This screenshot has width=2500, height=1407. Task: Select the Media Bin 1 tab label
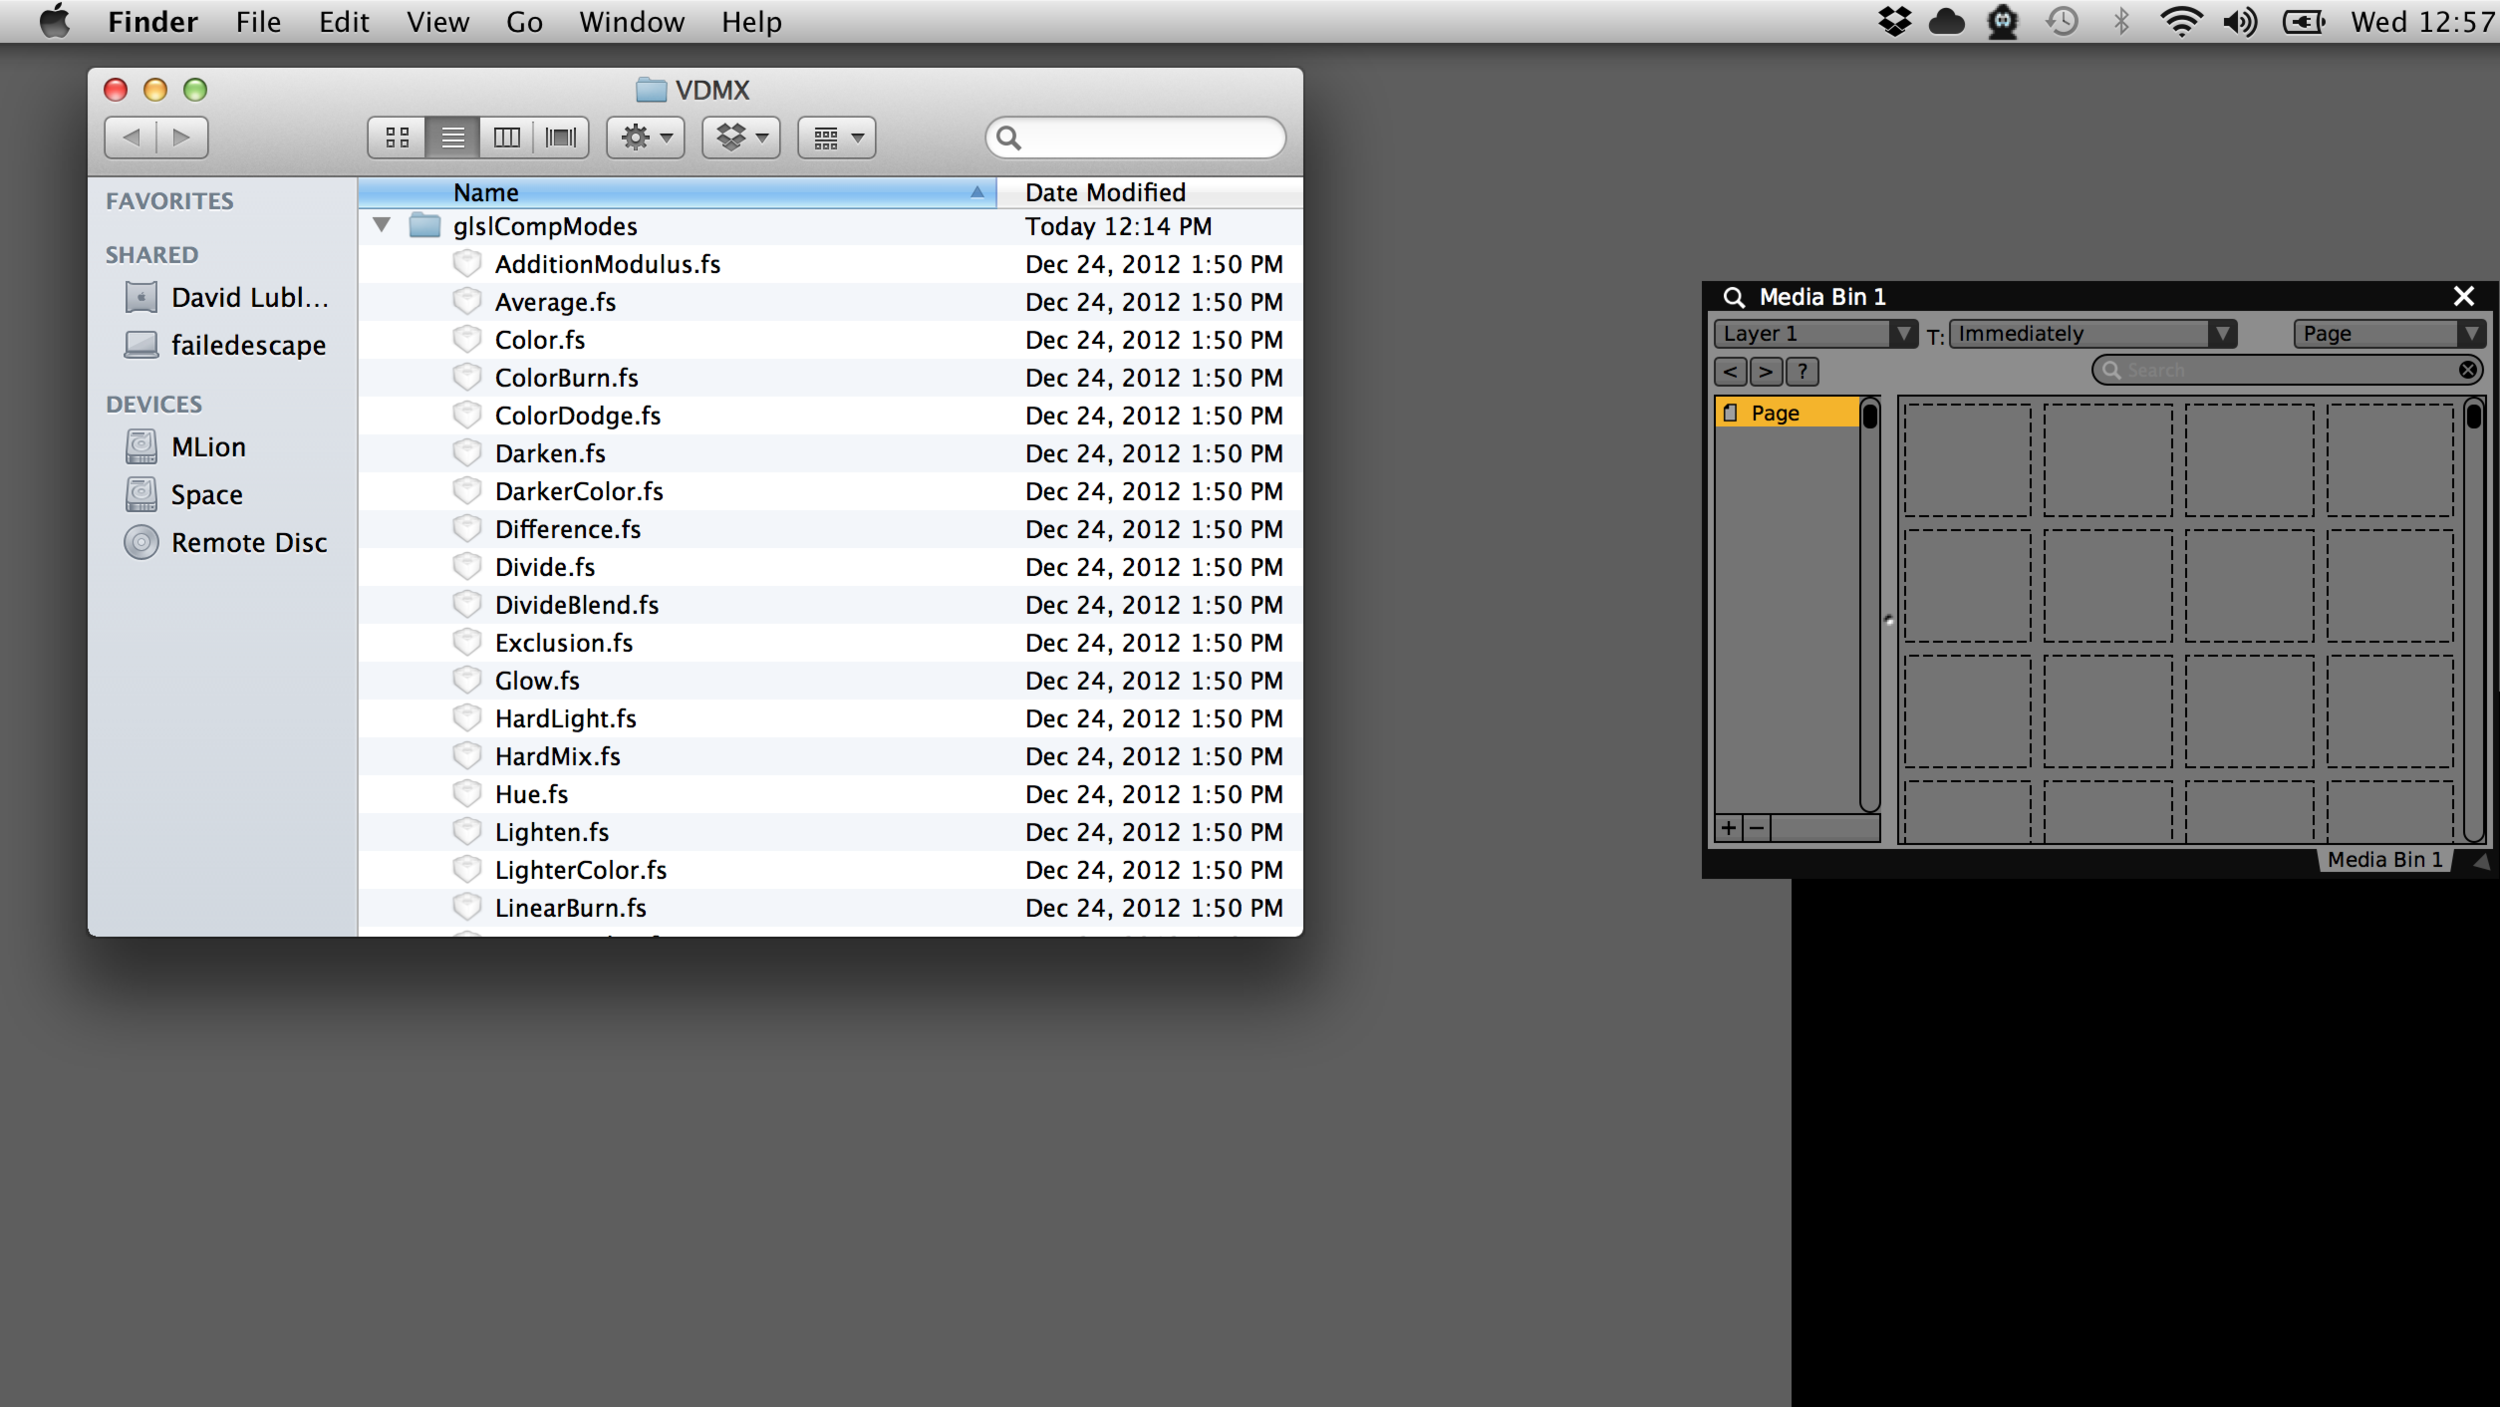2384,860
